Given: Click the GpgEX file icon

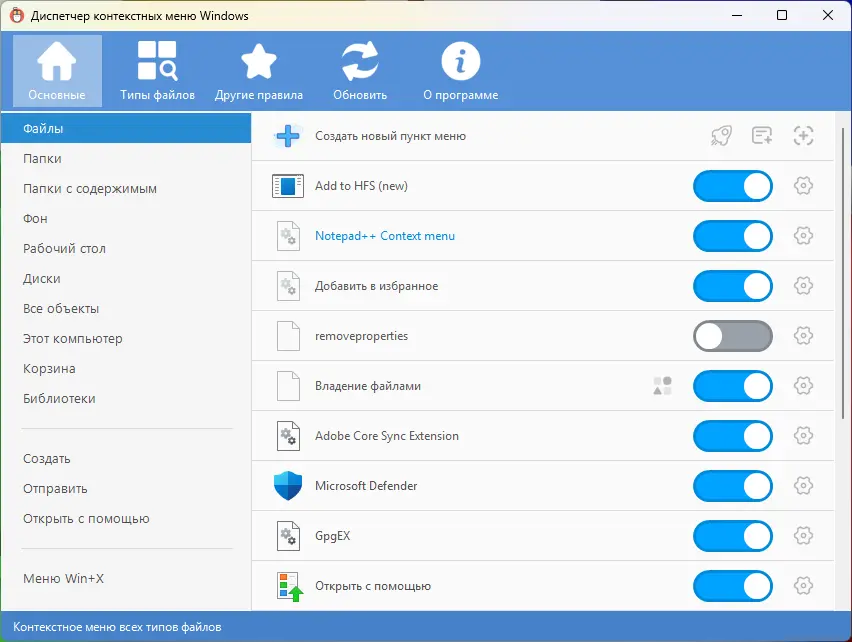Looking at the screenshot, I should click(288, 536).
